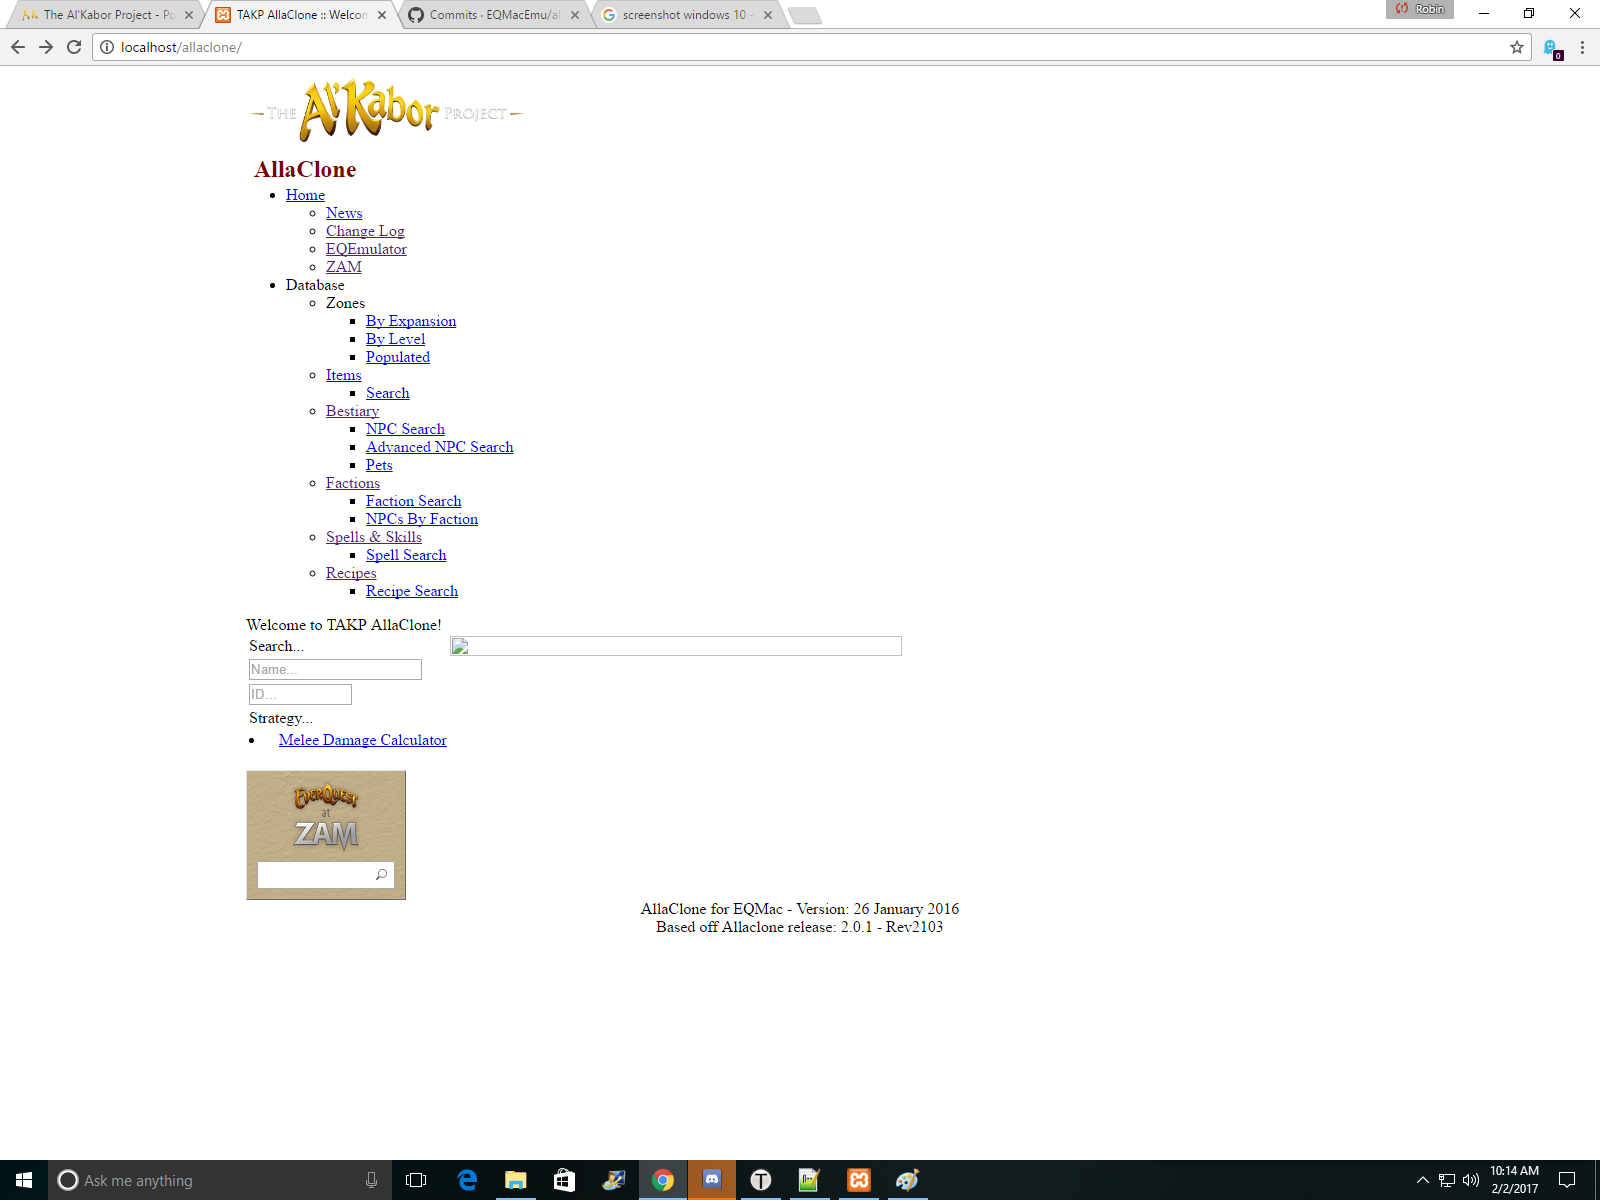Switch to Chrome in taskbar
Image resolution: width=1600 pixels, height=1200 pixels.
pos(662,1180)
